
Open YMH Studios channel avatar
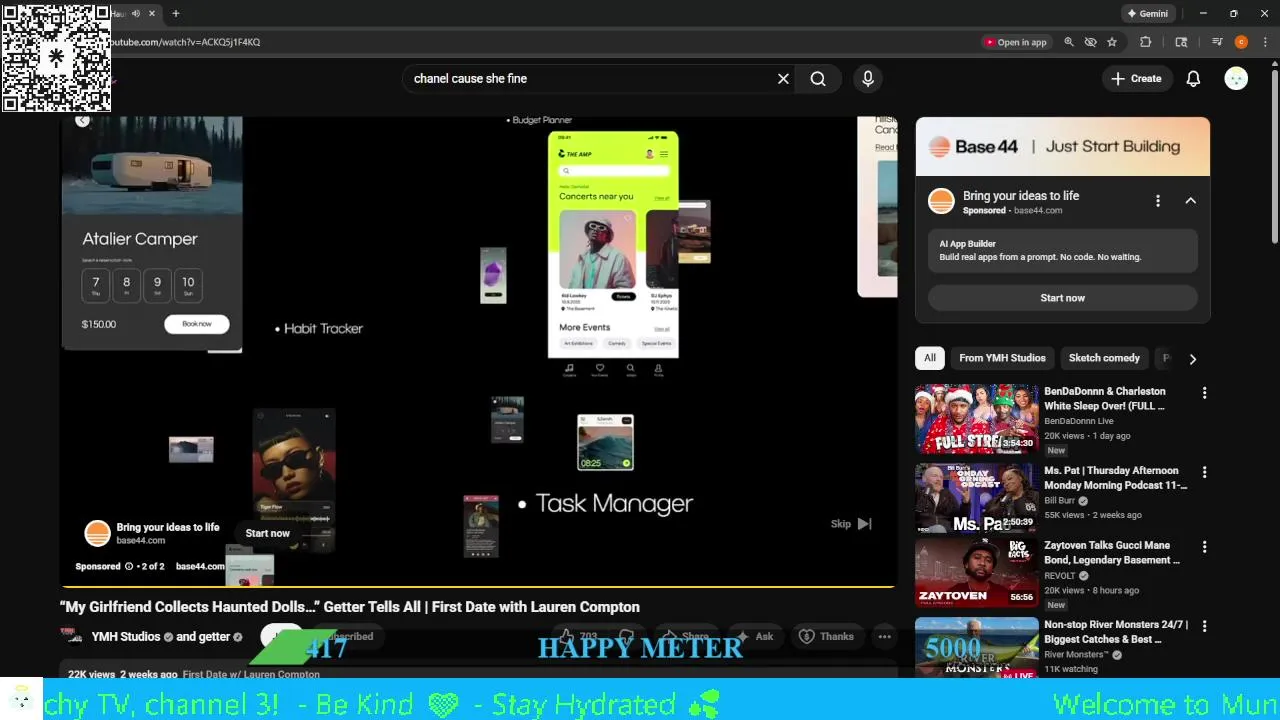pyautogui.click(x=71, y=636)
